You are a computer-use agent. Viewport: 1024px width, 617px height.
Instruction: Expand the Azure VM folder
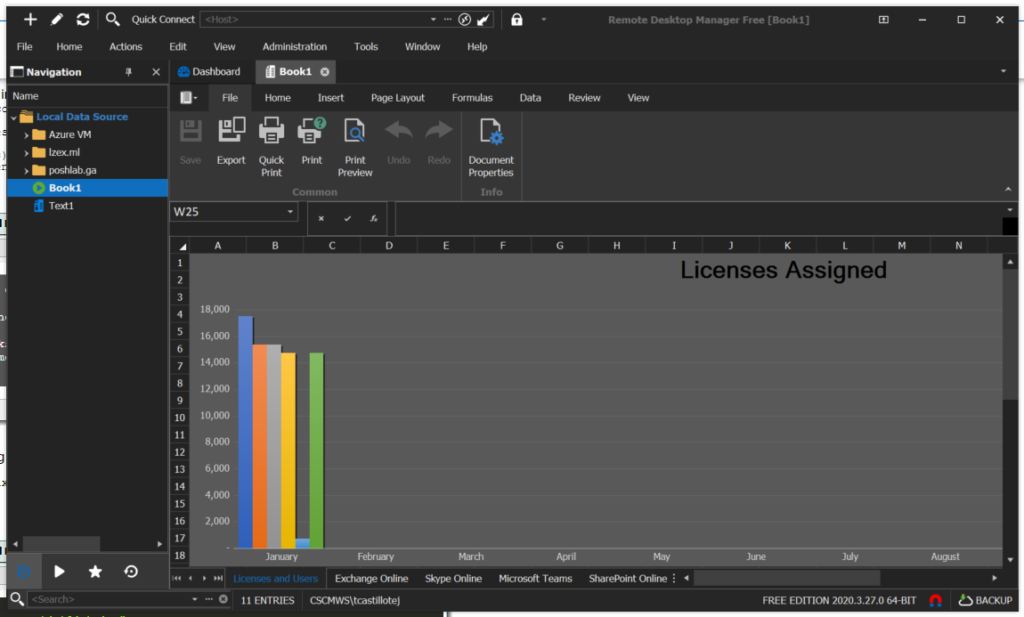pyautogui.click(x=27, y=135)
